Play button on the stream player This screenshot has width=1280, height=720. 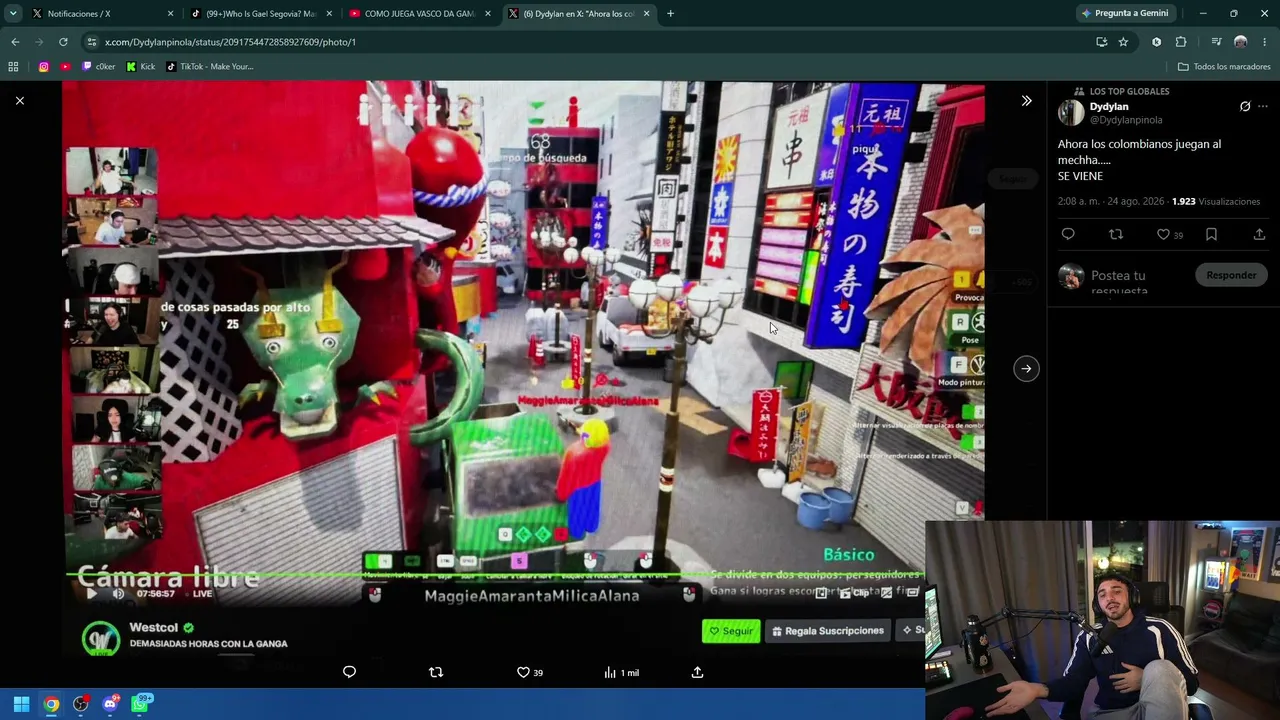pos(91,593)
